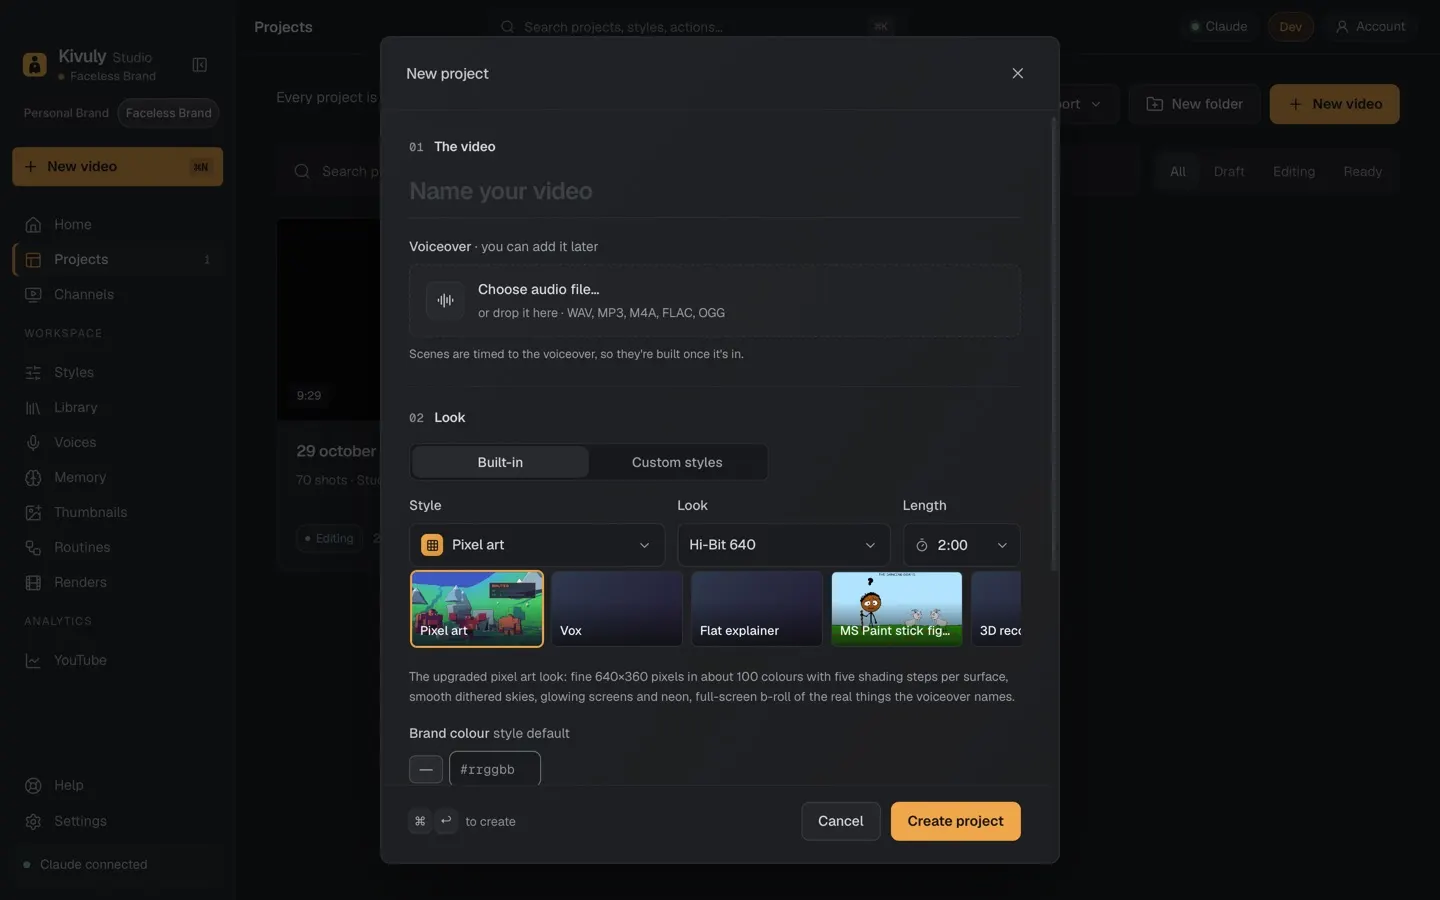Click the brand colour swatch
This screenshot has width=1440, height=900.
426,769
